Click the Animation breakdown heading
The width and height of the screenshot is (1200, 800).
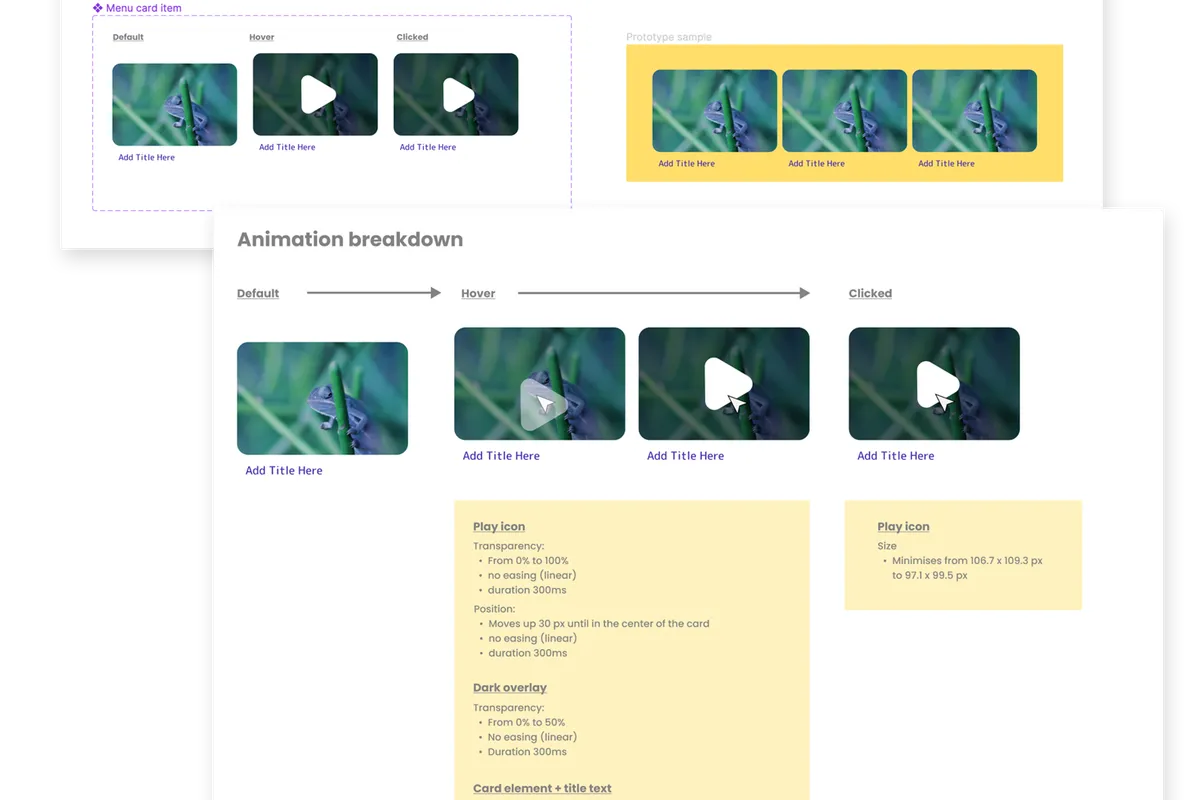pyautogui.click(x=350, y=240)
